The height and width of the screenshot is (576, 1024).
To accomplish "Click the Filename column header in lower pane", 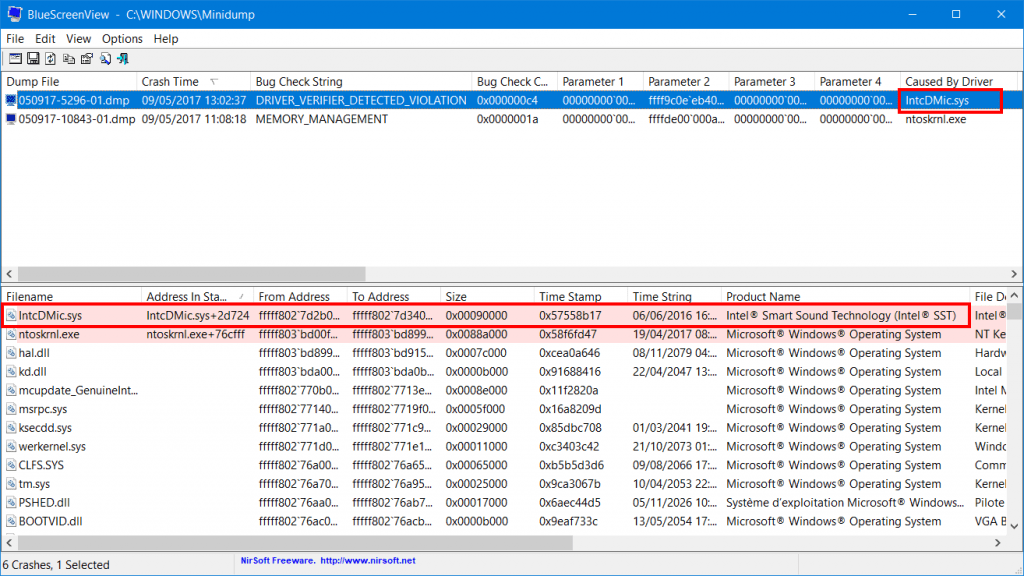I will 71,296.
